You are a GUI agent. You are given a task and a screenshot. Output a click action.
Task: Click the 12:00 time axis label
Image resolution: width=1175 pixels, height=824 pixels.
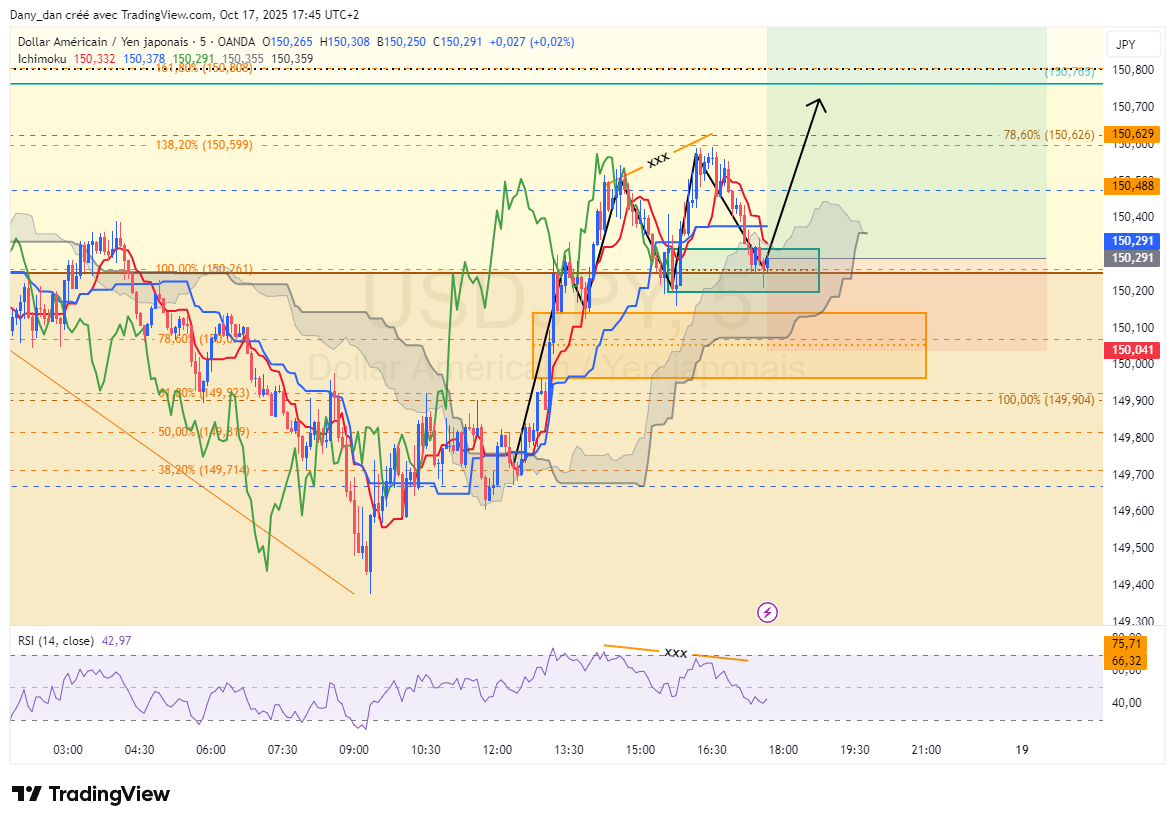click(498, 750)
